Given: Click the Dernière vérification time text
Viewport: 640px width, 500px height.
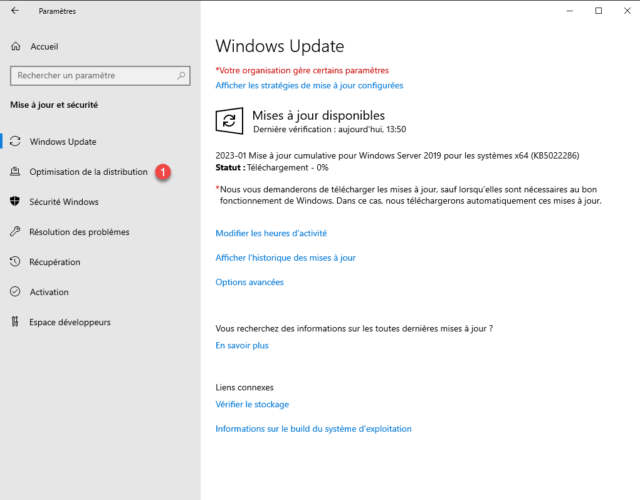Looking at the screenshot, I should pos(329,129).
